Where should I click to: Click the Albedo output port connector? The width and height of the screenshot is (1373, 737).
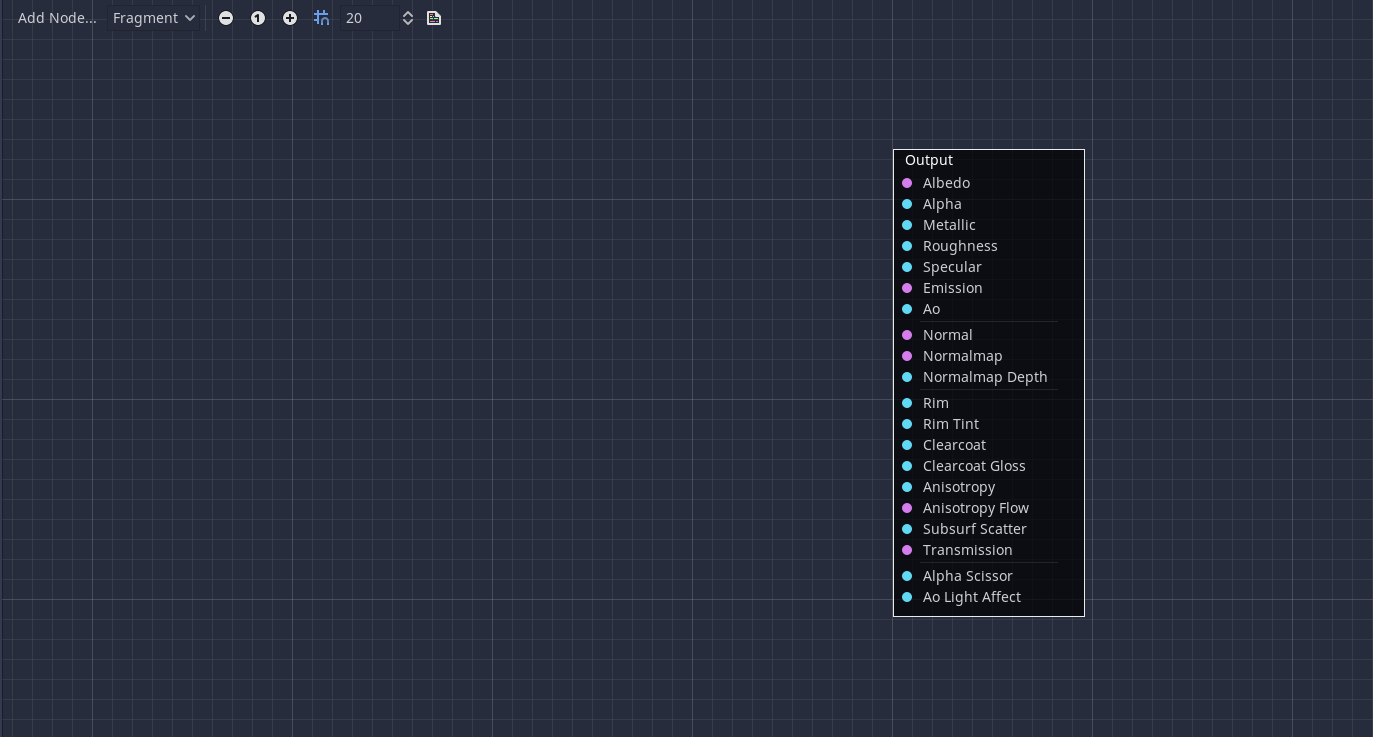tap(907, 183)
